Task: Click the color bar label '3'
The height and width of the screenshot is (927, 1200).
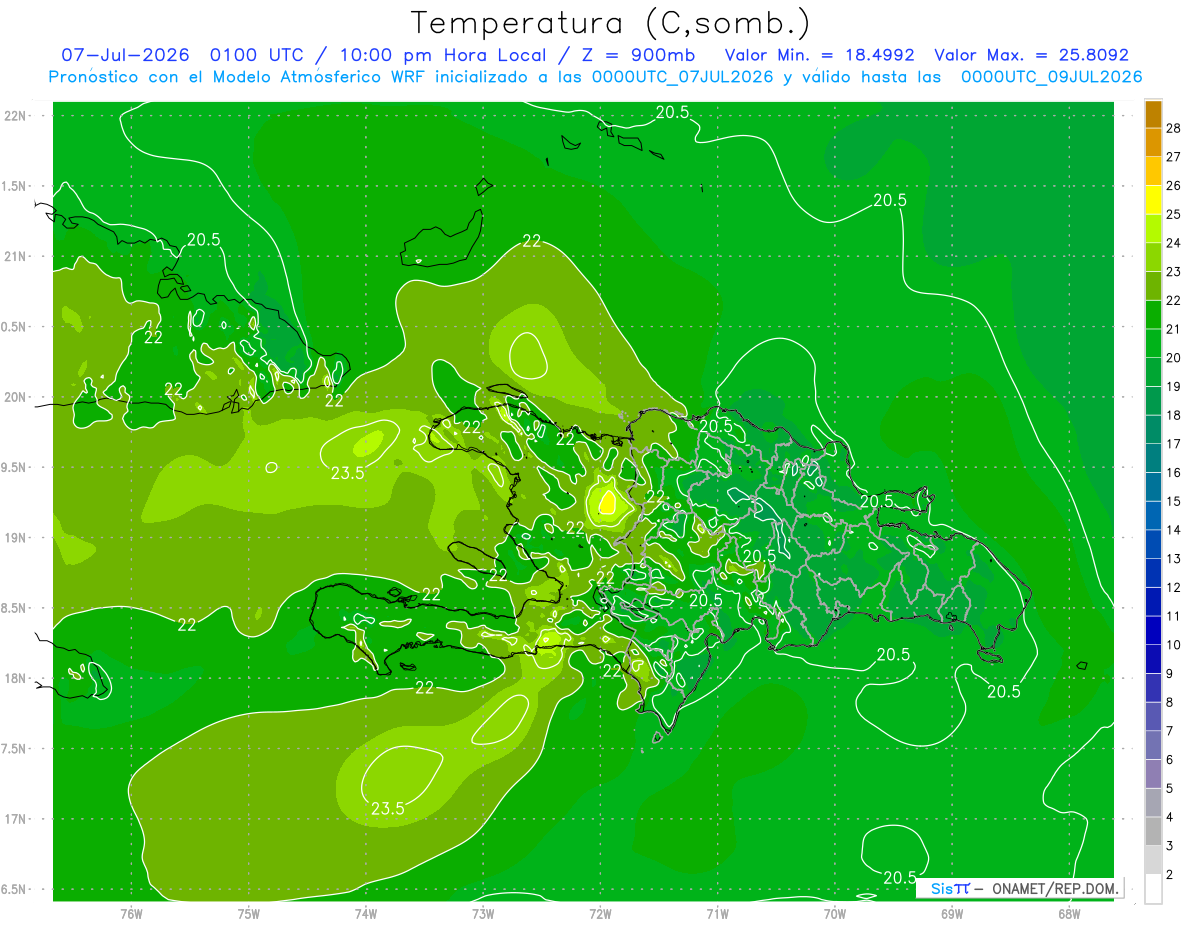Action: (x=1171, y=846)
